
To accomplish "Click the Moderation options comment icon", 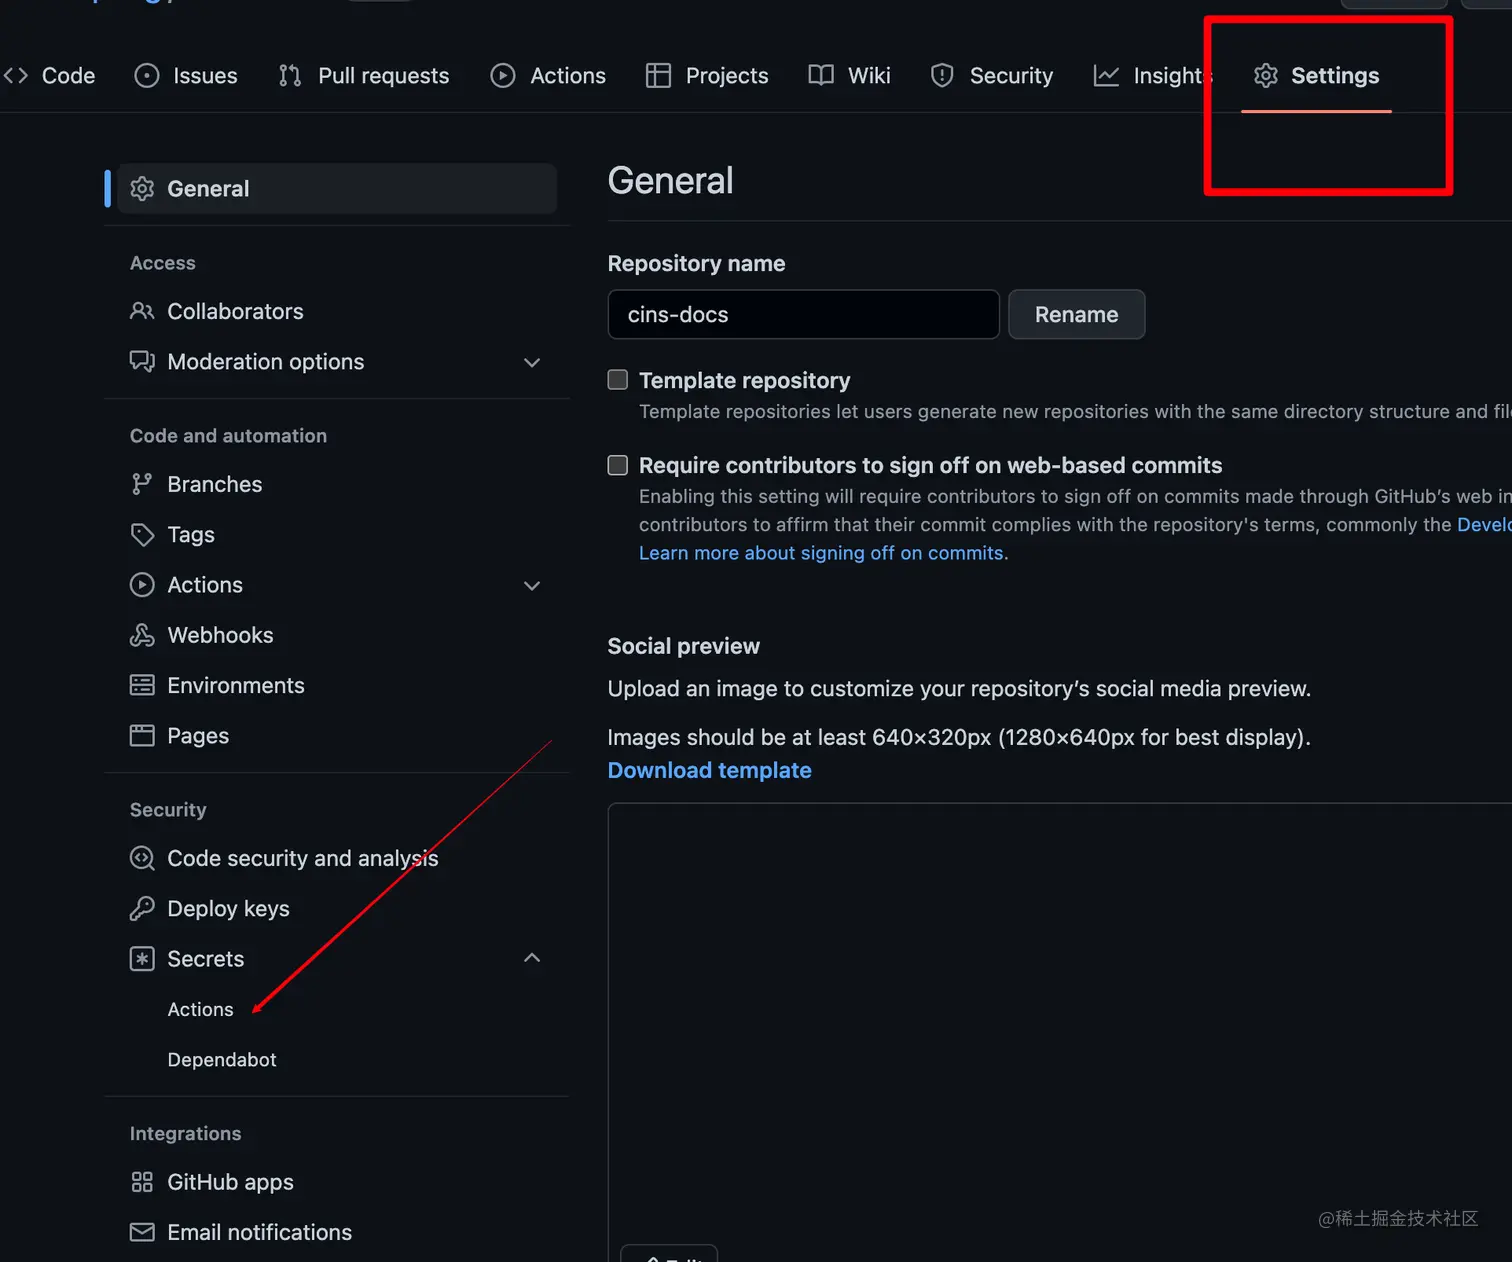I will [x=142, y=361].
